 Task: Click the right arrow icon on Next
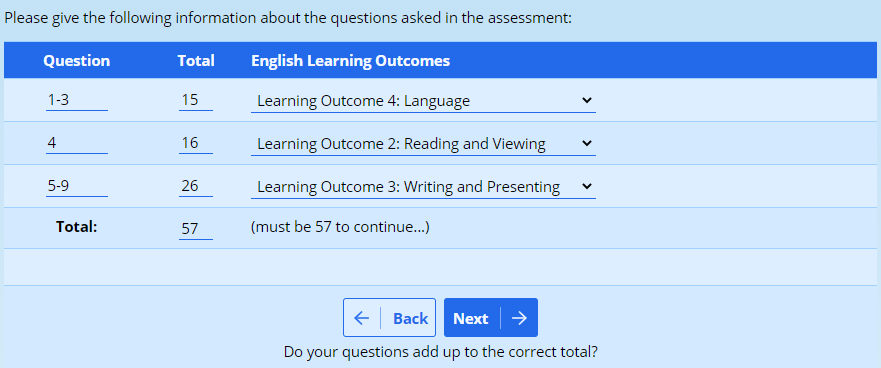(520, 318)
